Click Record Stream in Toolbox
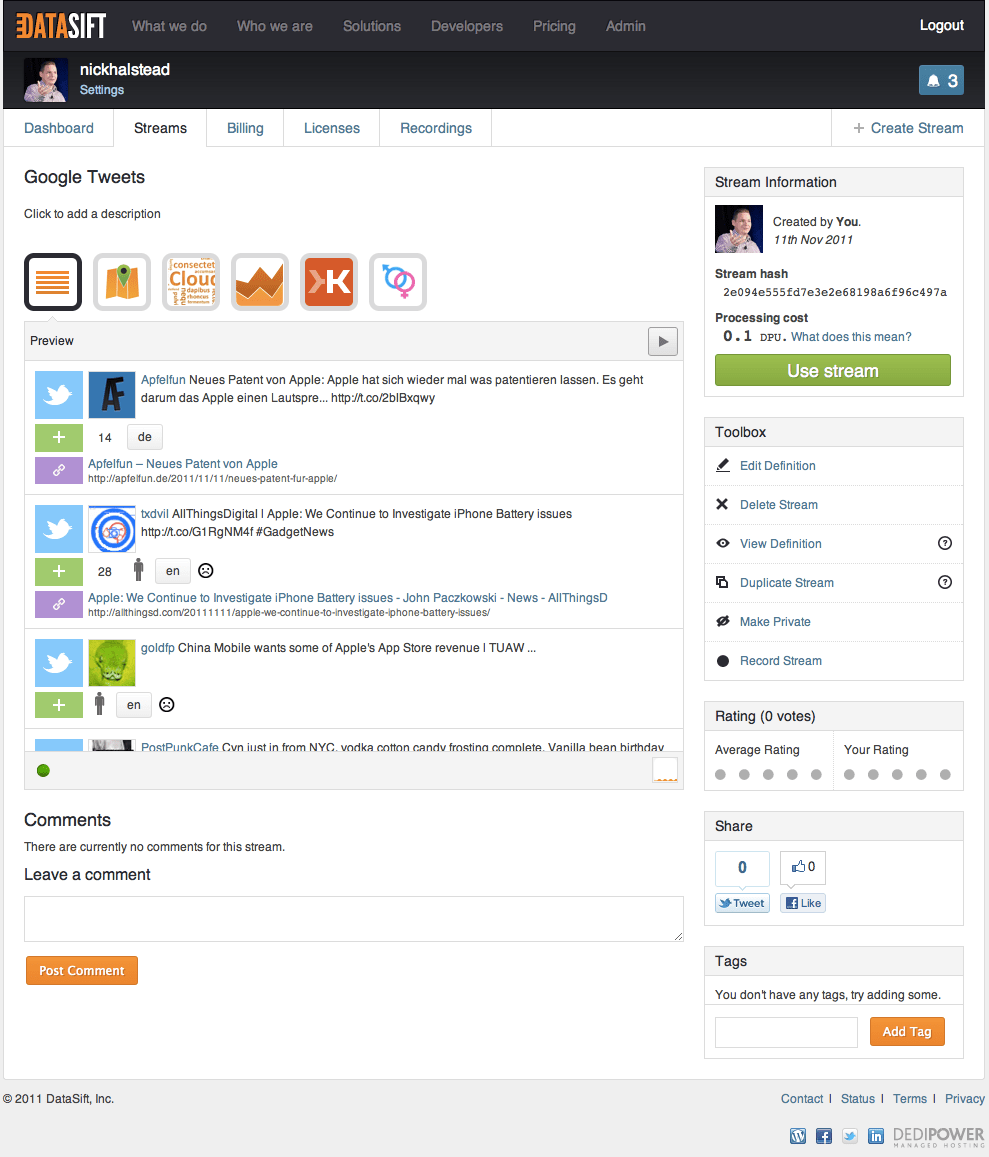 [781, 661]
